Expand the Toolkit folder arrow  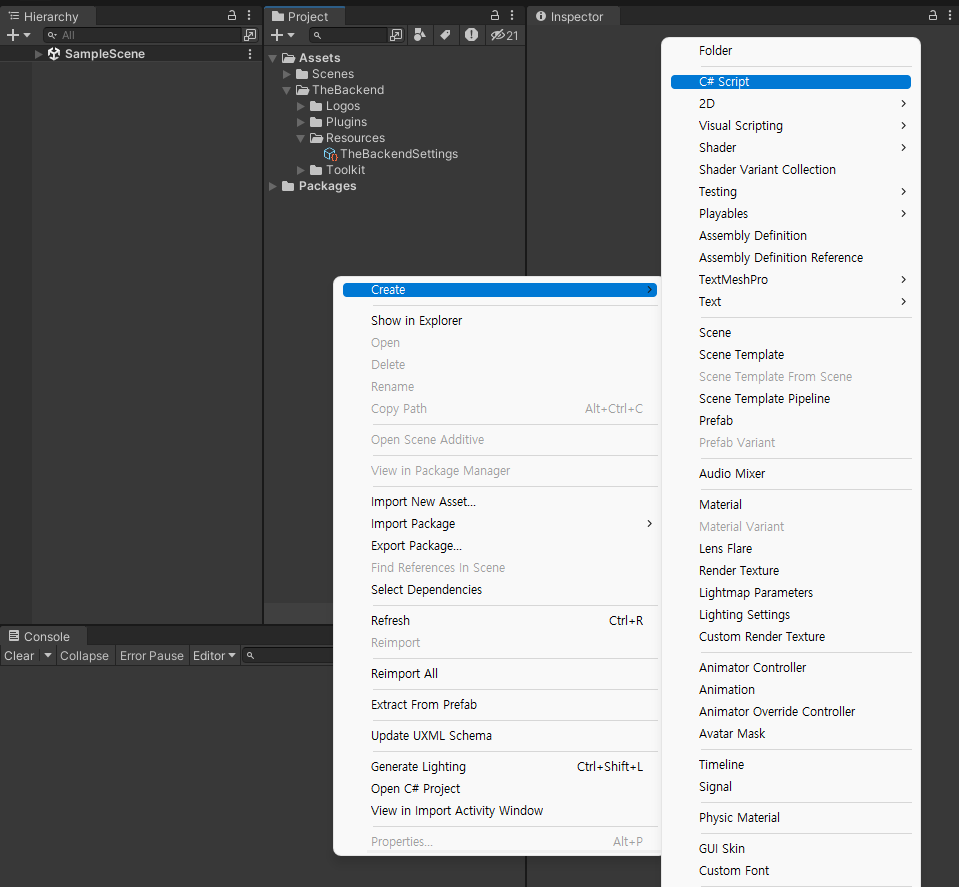(x=301, y=170)
